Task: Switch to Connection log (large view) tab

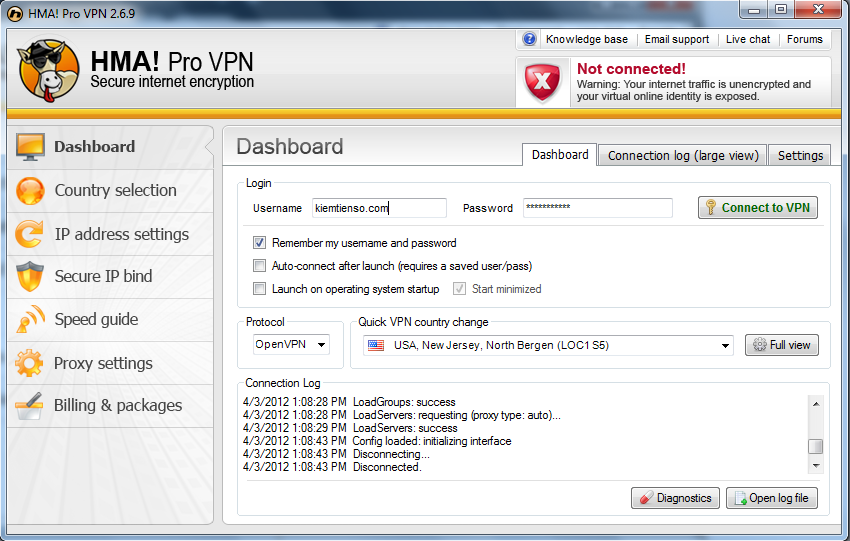Action: point(683,156)
